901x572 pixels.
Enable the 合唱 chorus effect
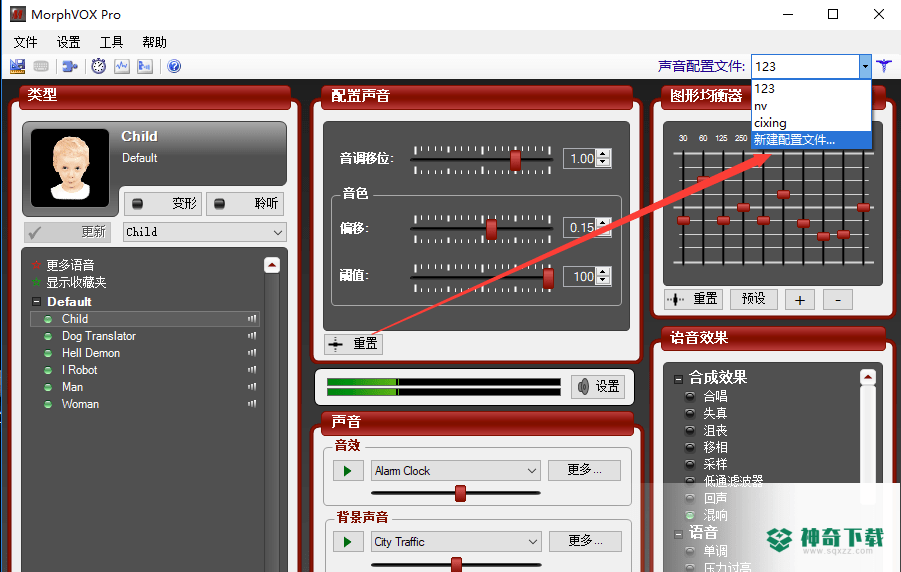(x=690, y=396)
